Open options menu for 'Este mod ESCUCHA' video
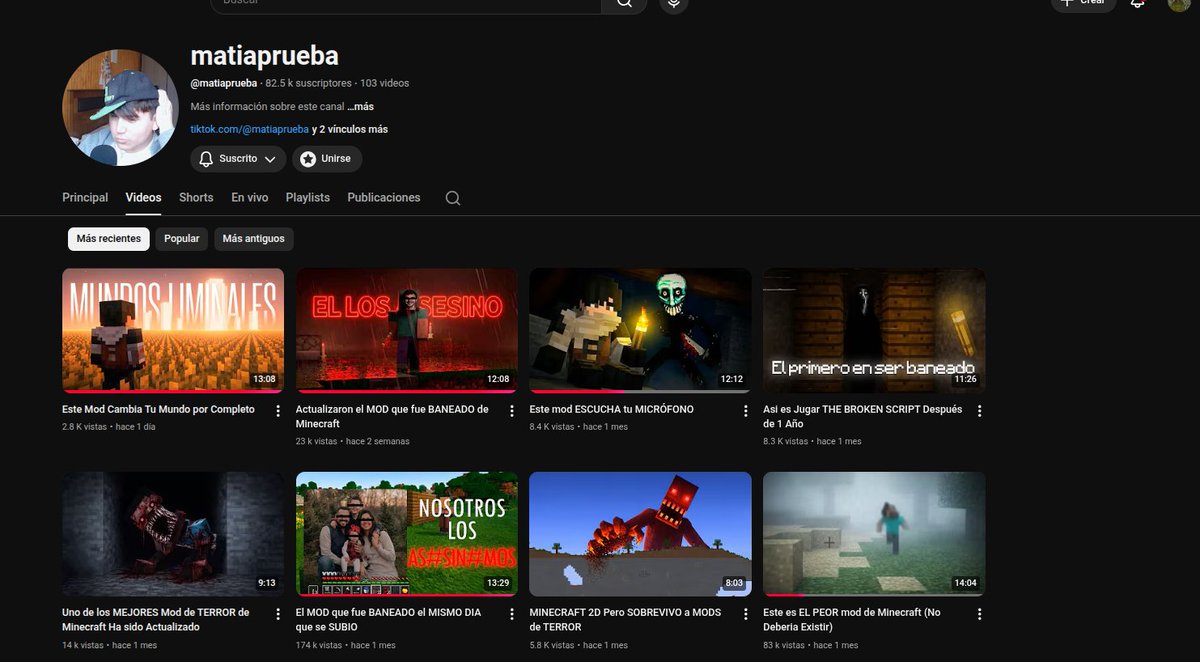The height and width of the screenshot is (662, 1200). click(745, 411)
